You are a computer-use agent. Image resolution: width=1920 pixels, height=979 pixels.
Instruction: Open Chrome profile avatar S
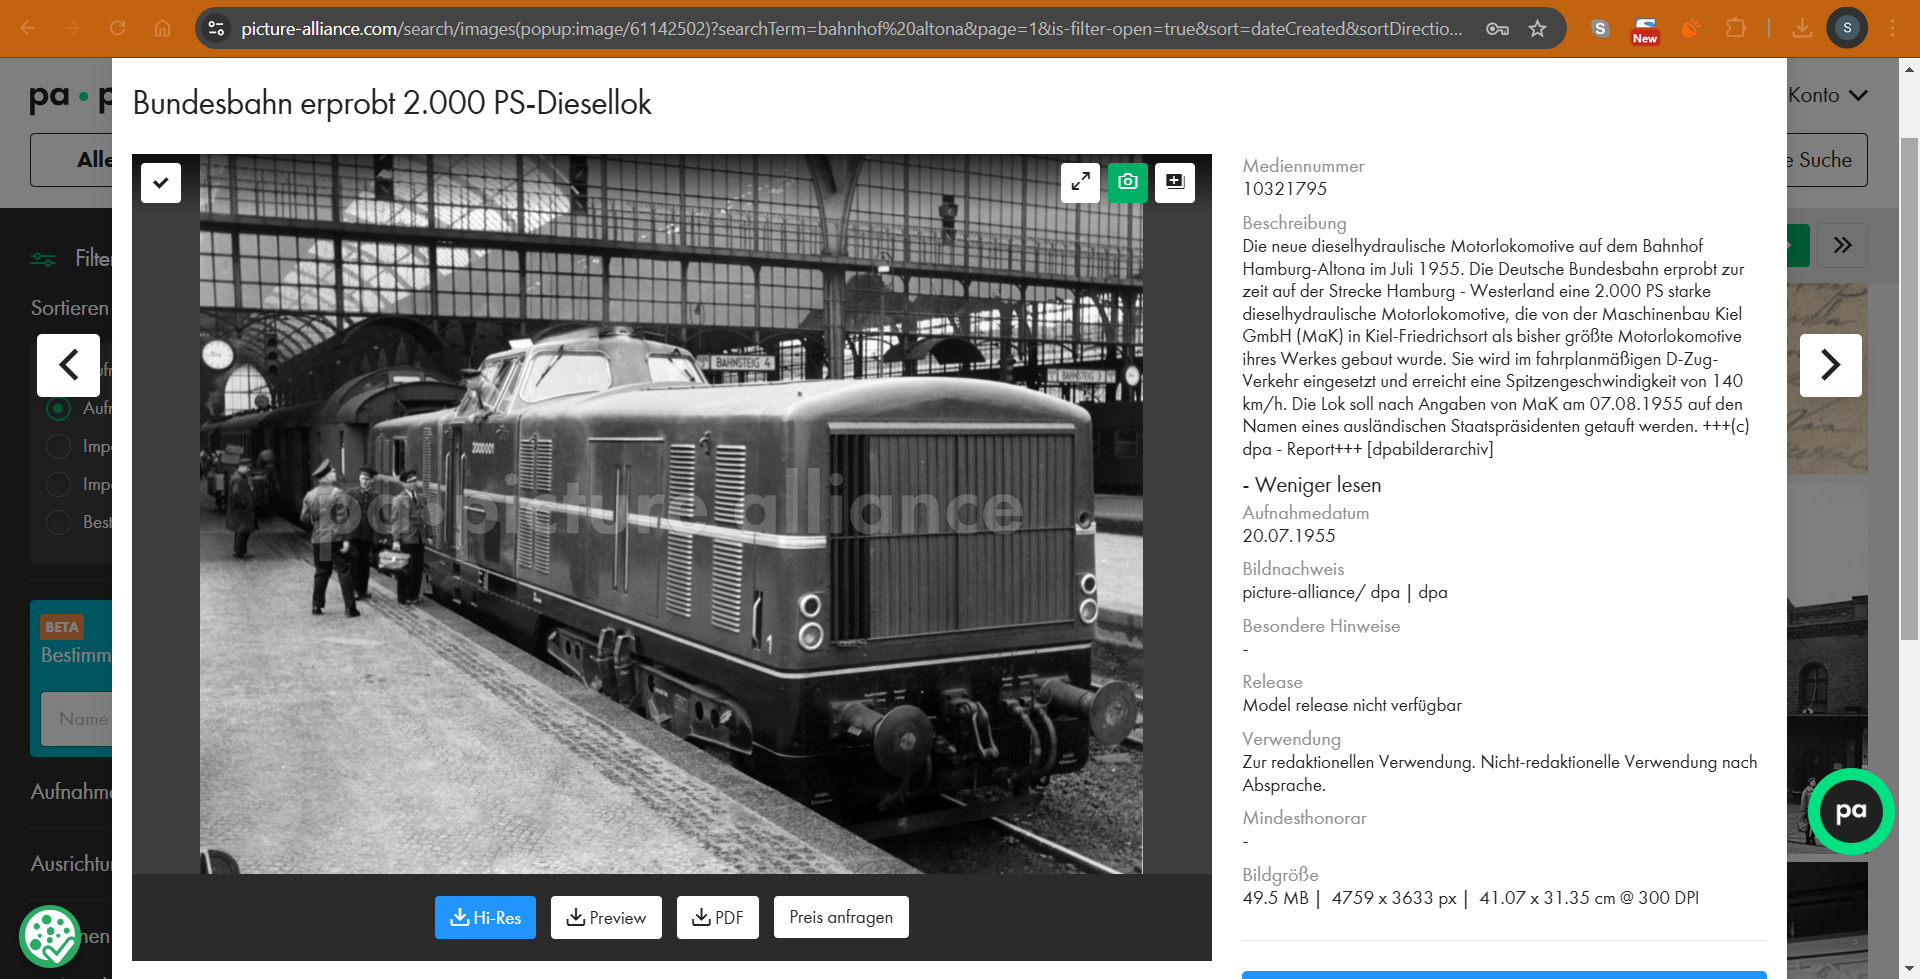[1847, 28]
